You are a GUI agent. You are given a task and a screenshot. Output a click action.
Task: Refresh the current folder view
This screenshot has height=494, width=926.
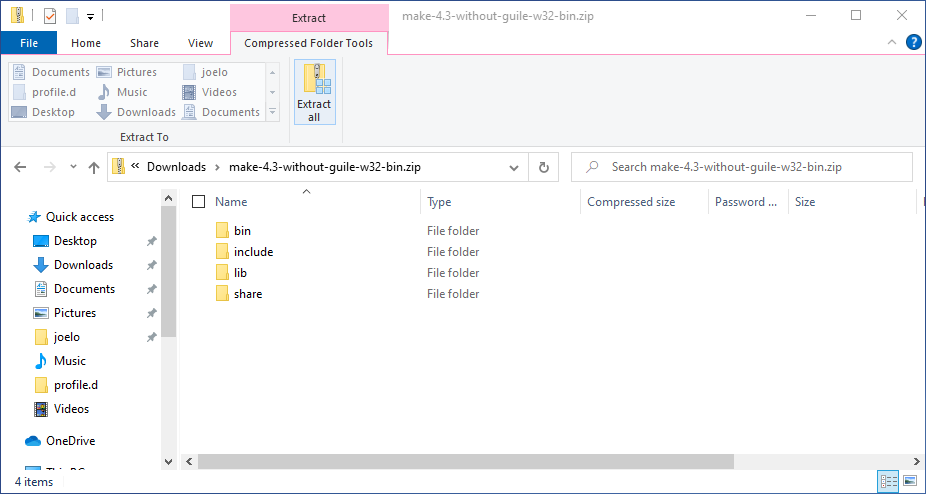[544, 167]
